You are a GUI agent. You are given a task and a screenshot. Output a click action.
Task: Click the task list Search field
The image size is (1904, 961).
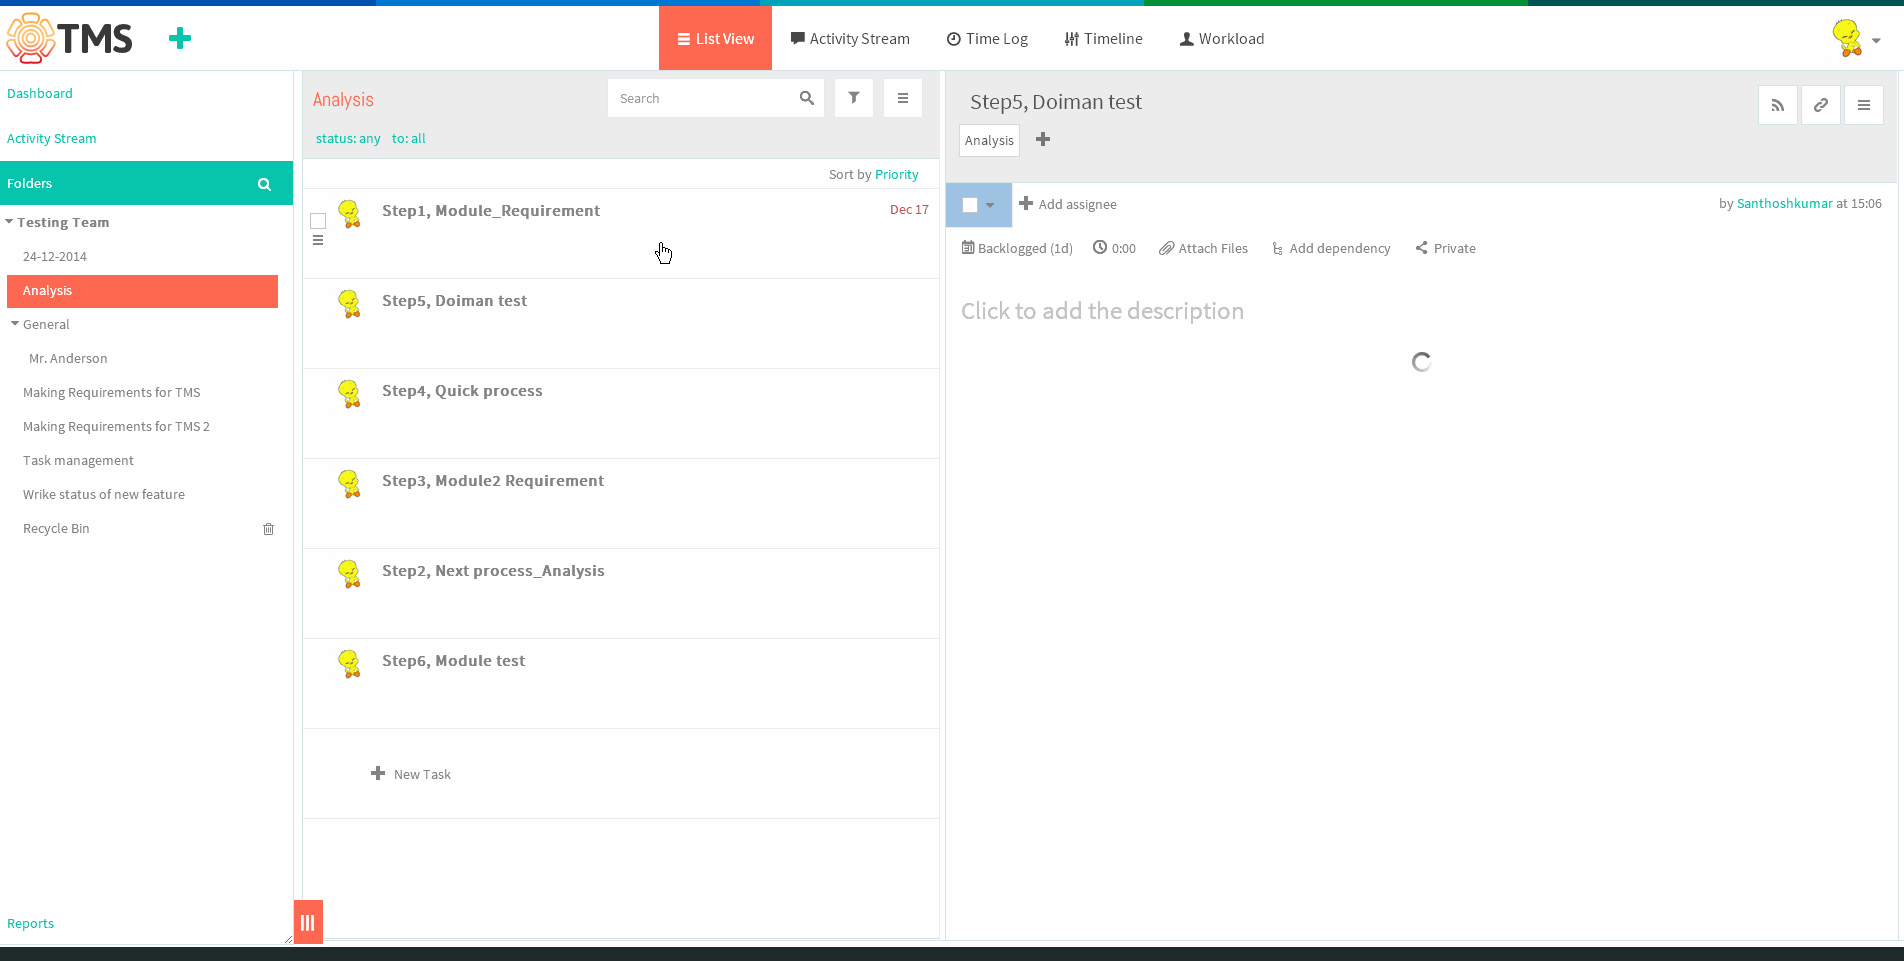coord(700,98)
